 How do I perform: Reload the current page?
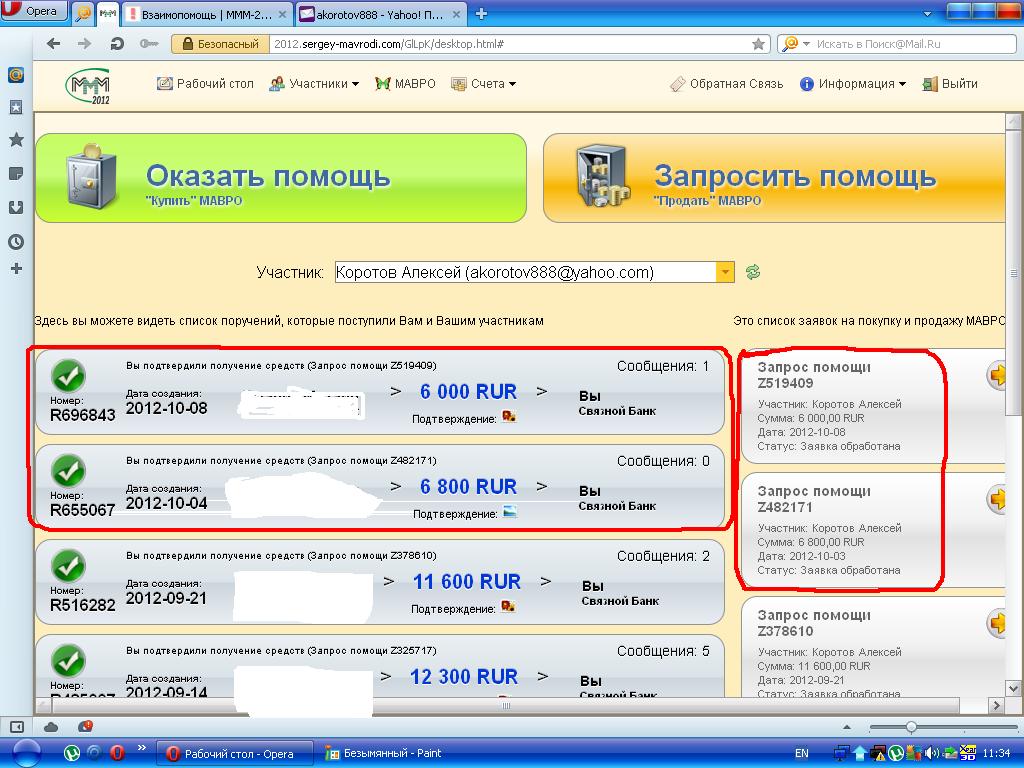117,44
